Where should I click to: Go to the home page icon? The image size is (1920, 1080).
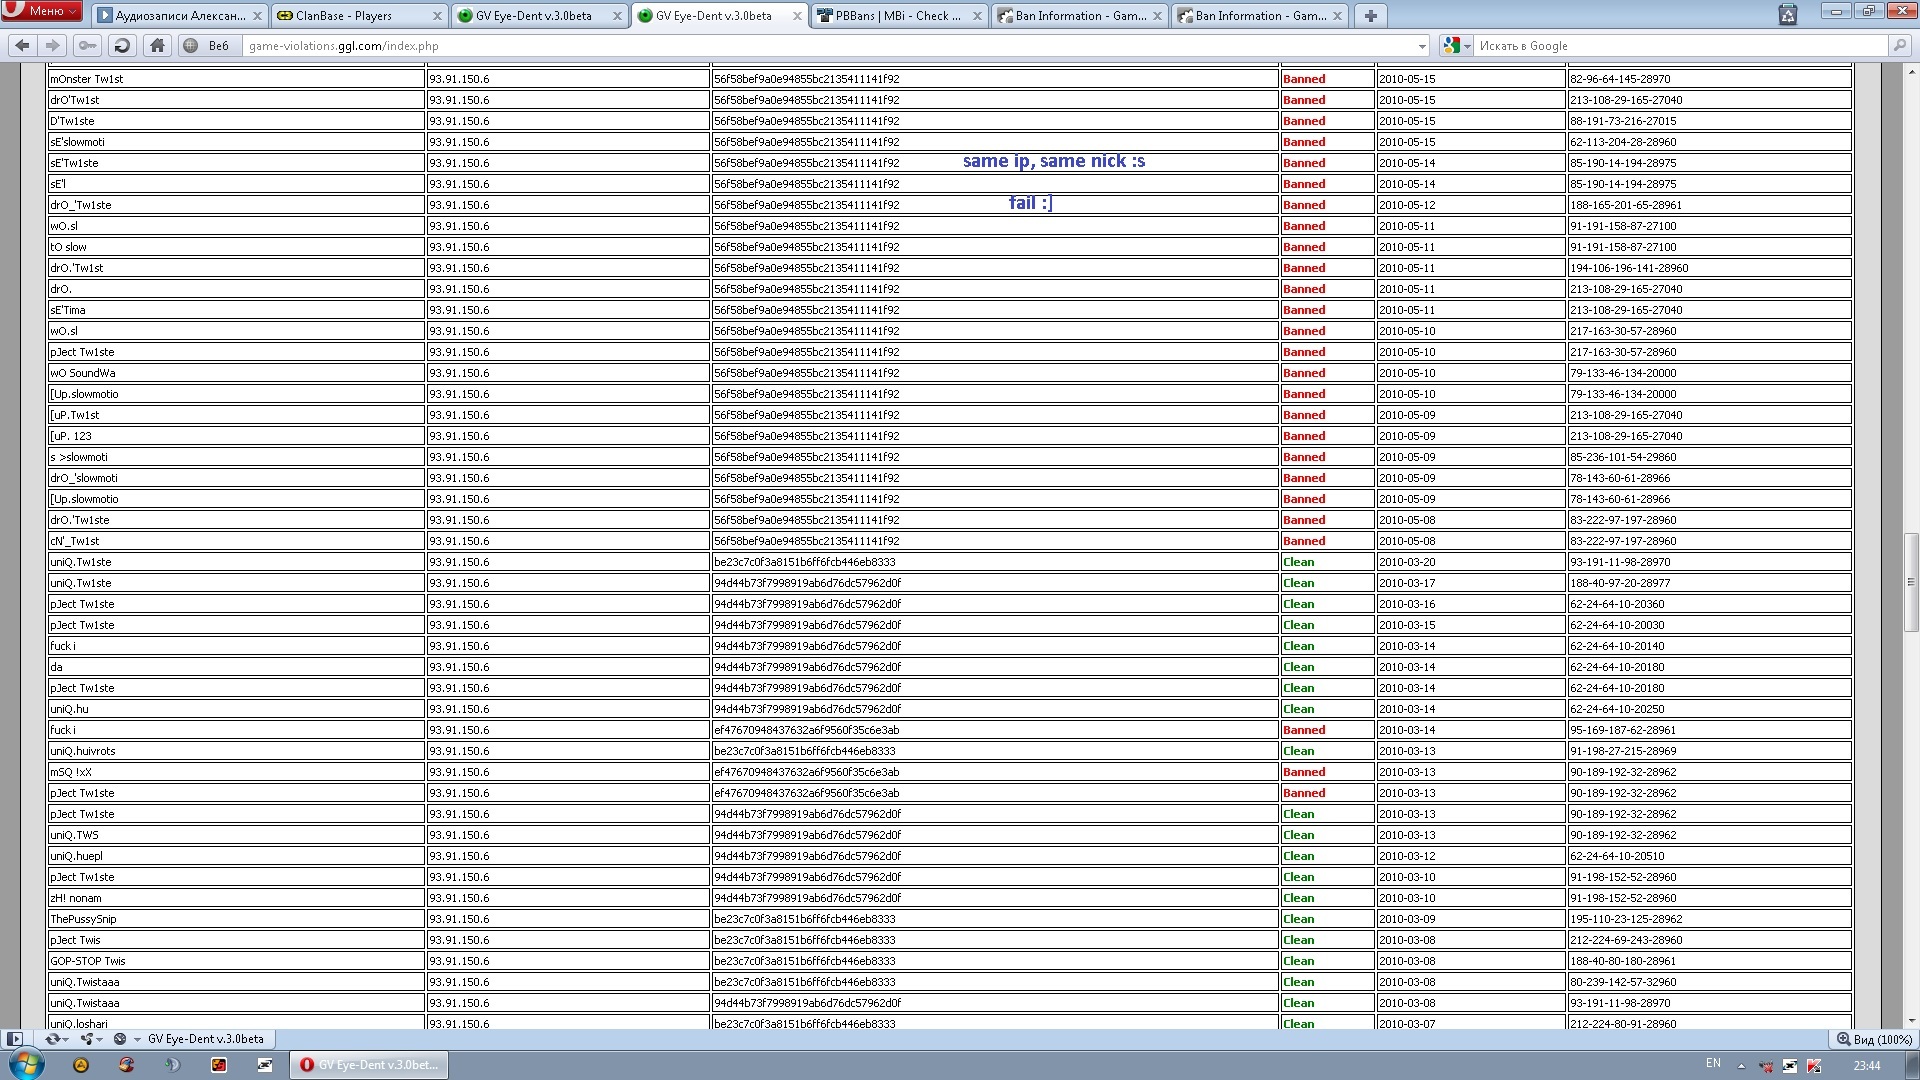(157, 45)
